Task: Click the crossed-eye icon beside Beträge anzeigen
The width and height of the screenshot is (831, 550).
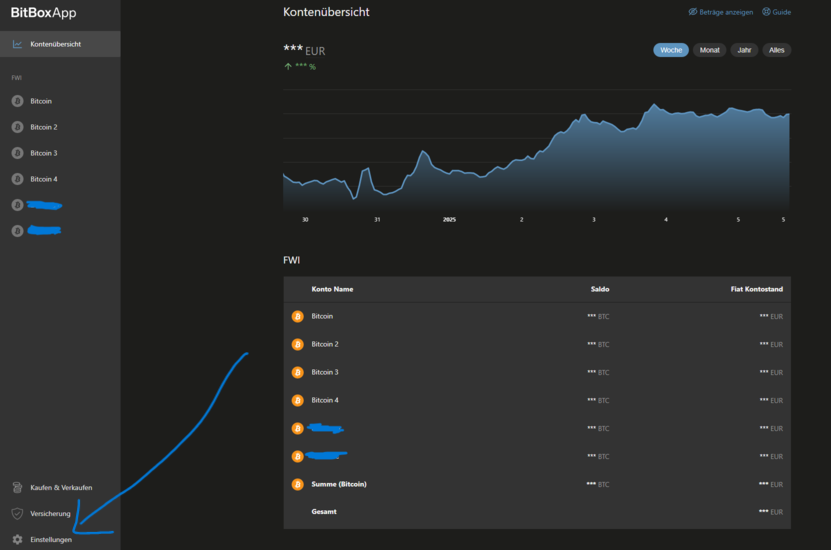Action: coord(693,12)
